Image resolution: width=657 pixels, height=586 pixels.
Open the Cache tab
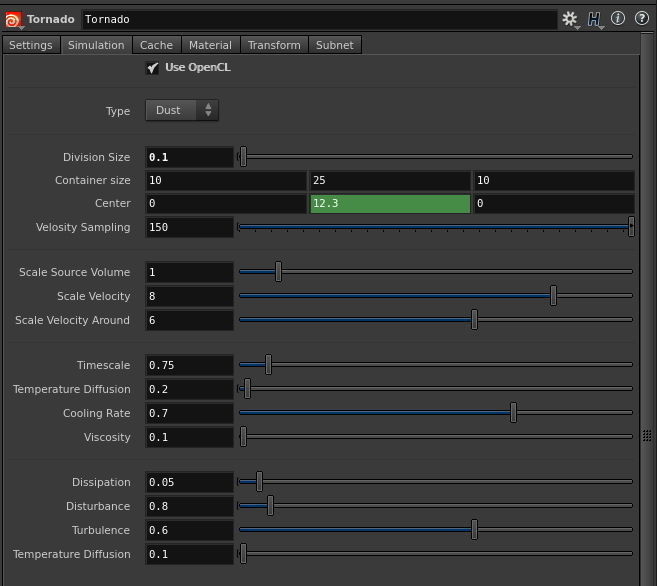coord(156,45)
